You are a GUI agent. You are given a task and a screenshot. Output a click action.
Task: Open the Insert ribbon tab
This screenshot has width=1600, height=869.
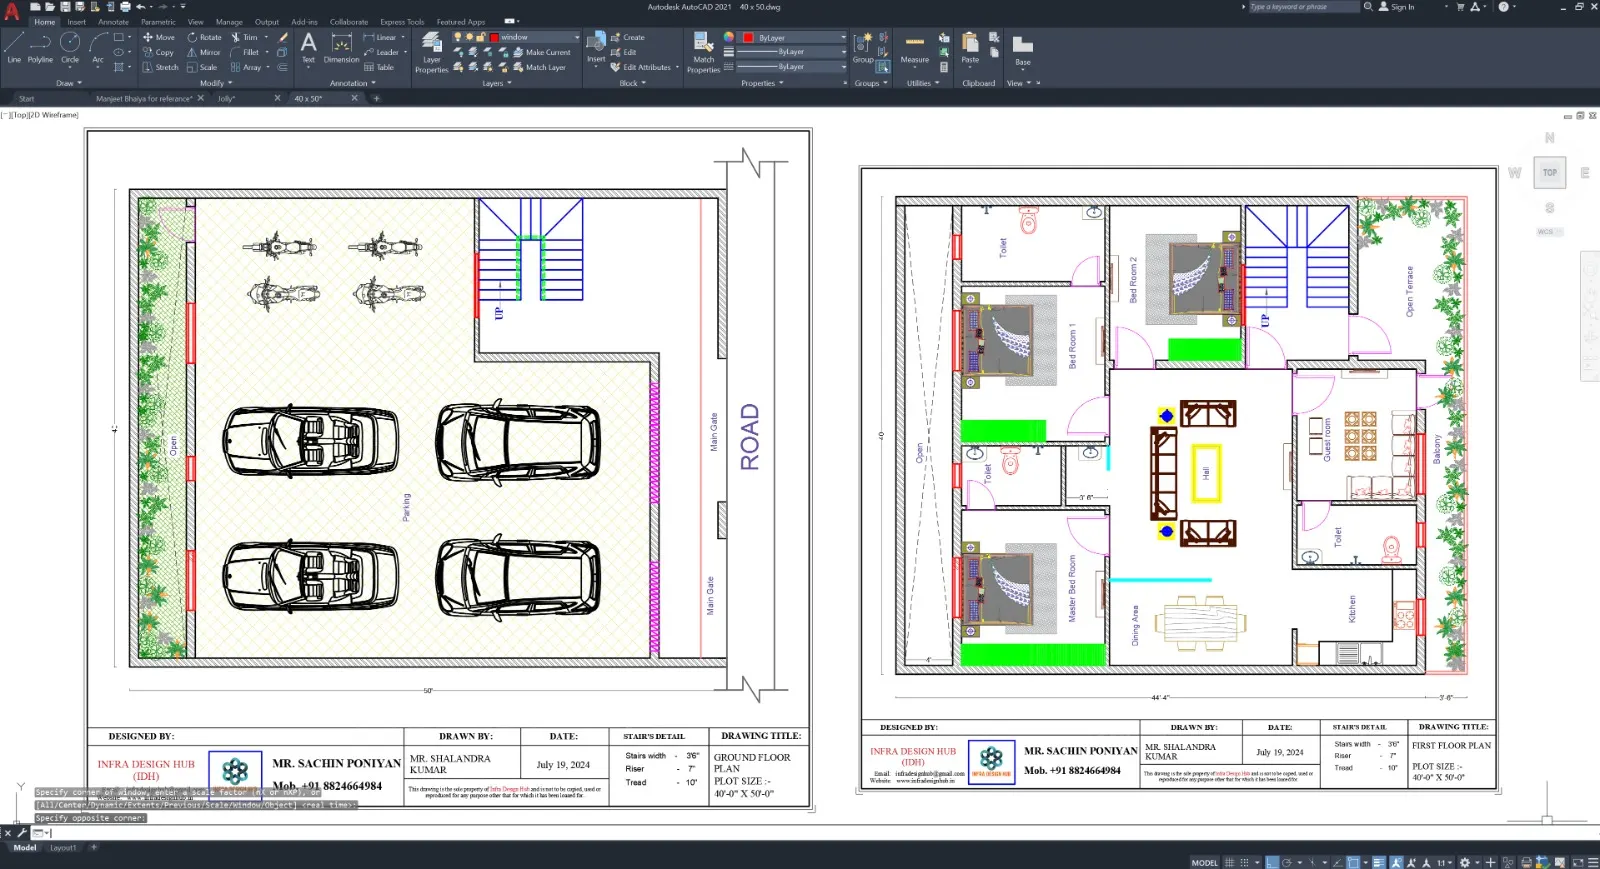pyautogui.click(x=76, y=21)
